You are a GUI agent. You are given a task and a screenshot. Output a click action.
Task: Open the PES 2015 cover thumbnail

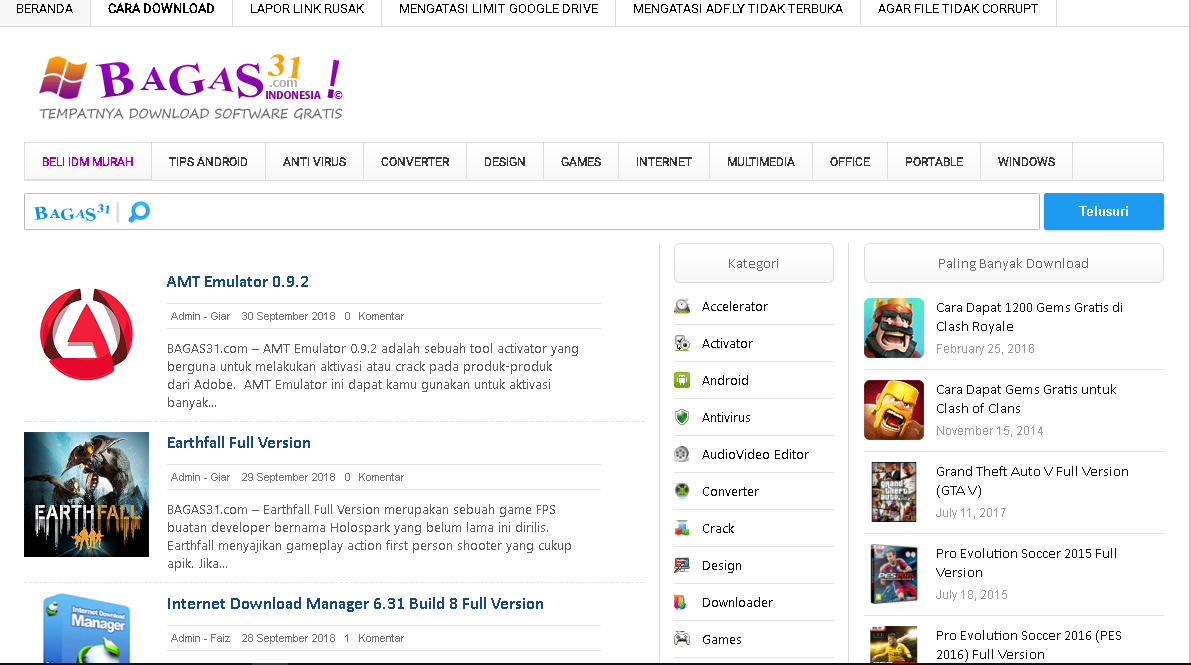pyautogui.click(x=894, y=574)
